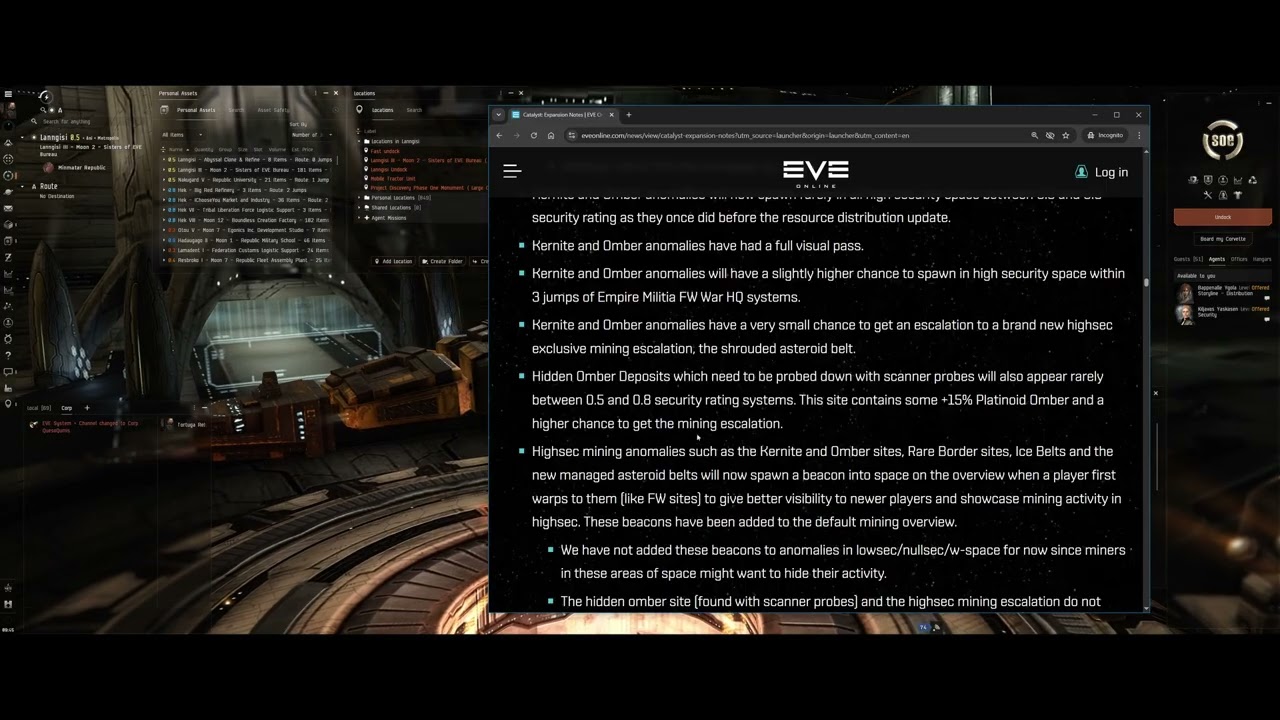Switch to the station Guests tab

point(1188,259)
